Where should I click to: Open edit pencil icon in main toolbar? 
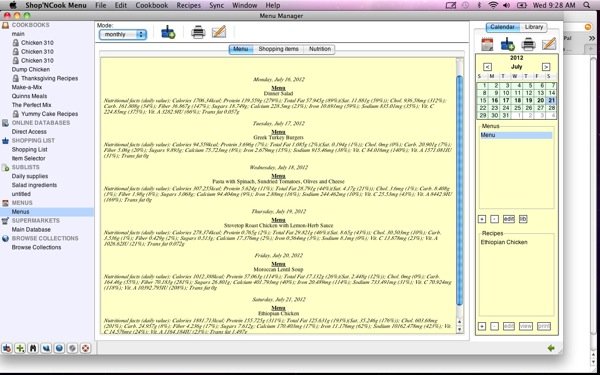(x=219, y=32)
